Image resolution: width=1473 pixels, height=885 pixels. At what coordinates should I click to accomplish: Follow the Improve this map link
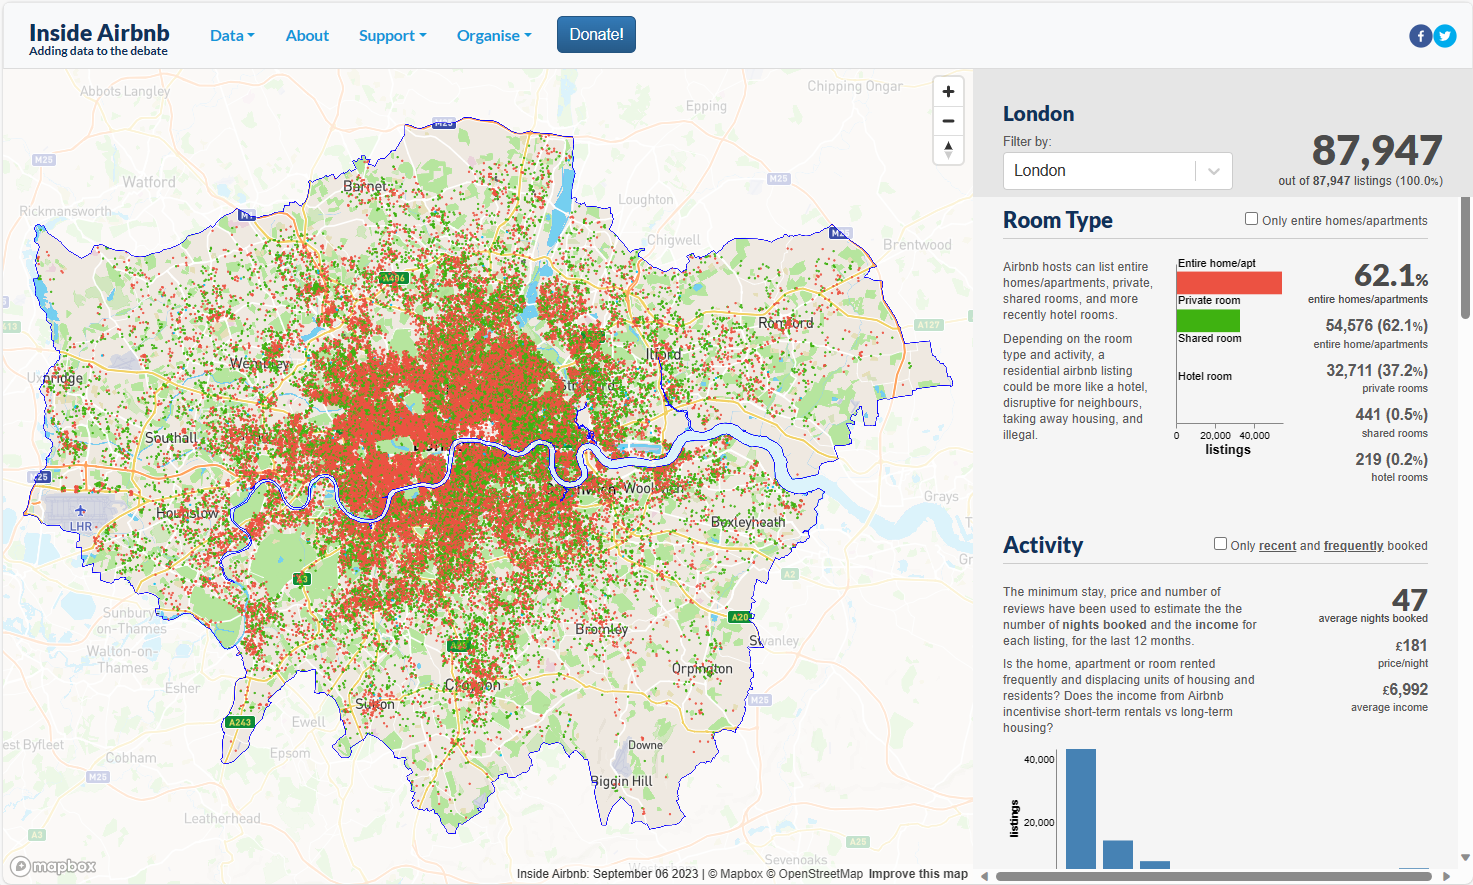[917, 874]
